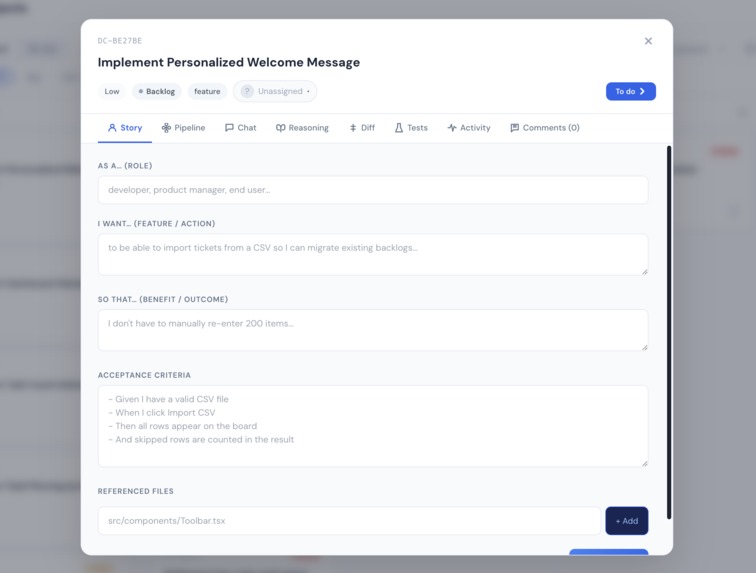Switch to the Pipeline tab

coord(183,128)
